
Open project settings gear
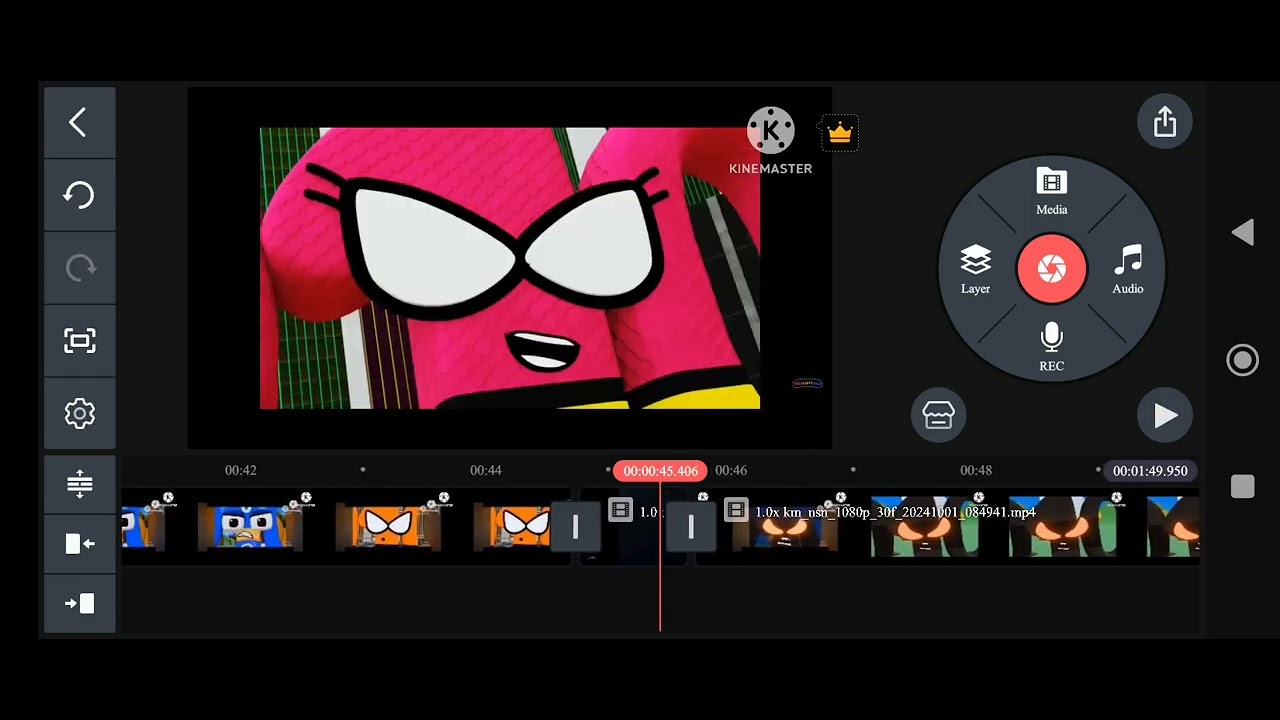point(79,414)
